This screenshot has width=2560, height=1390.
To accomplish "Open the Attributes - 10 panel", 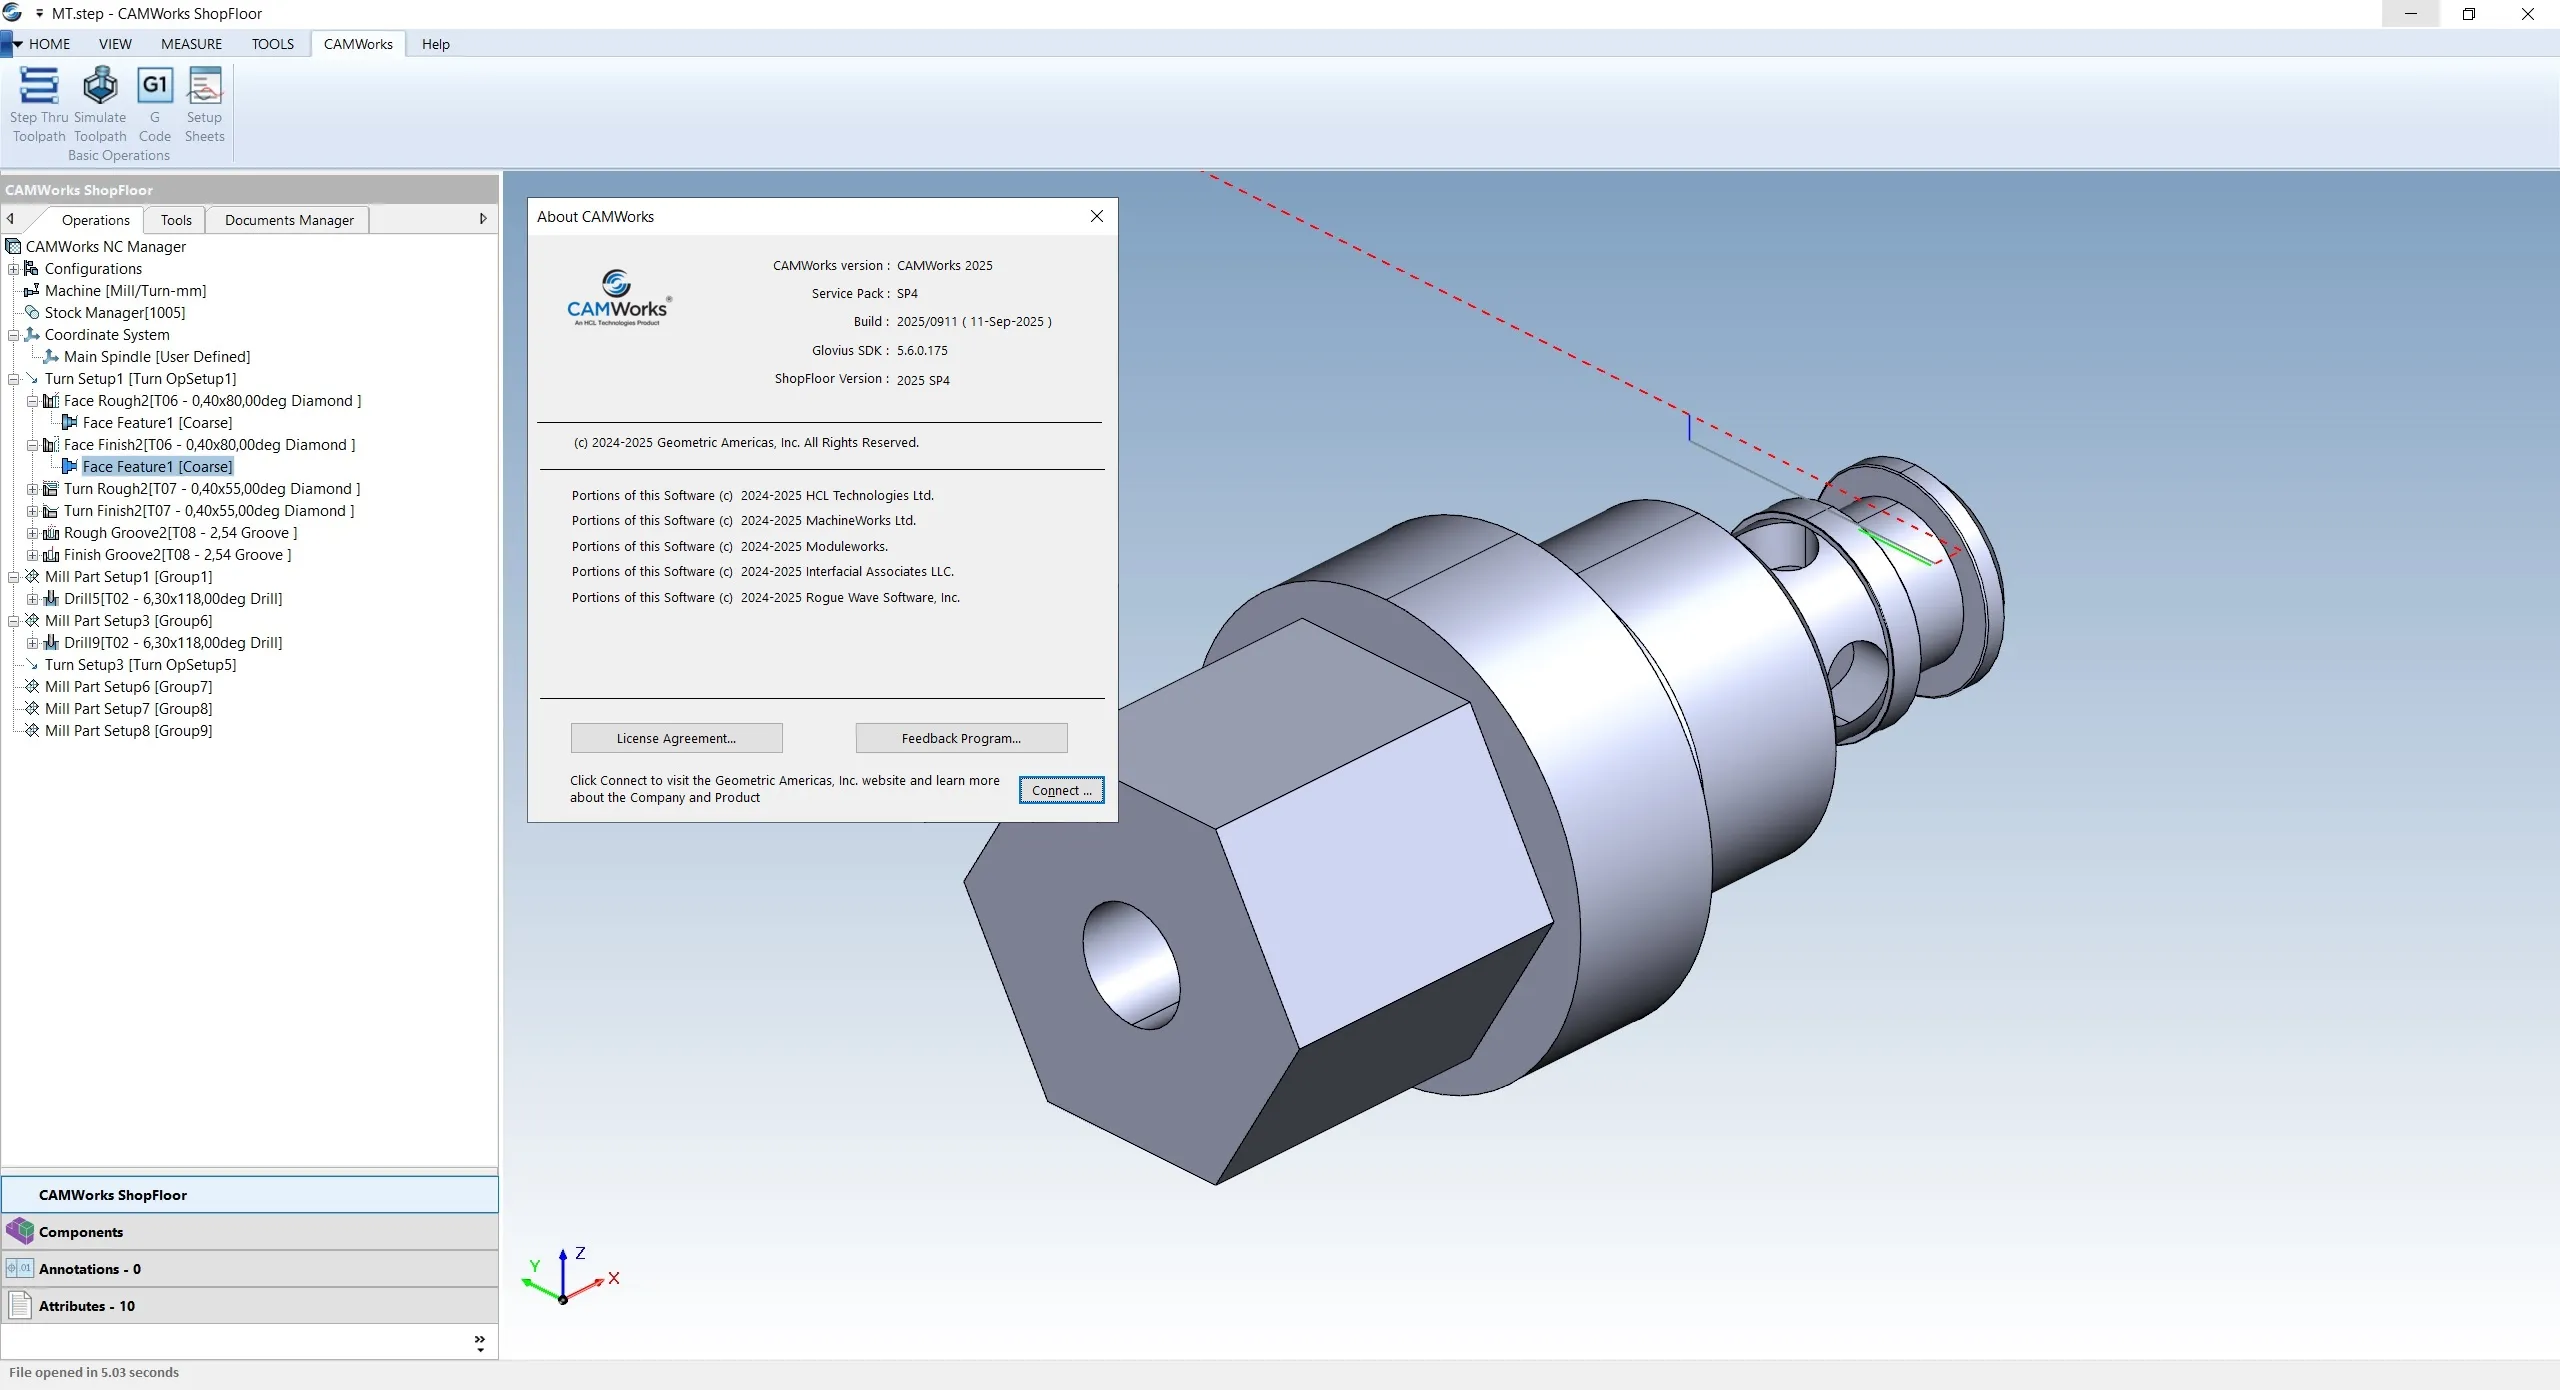I will [86, 1306].
